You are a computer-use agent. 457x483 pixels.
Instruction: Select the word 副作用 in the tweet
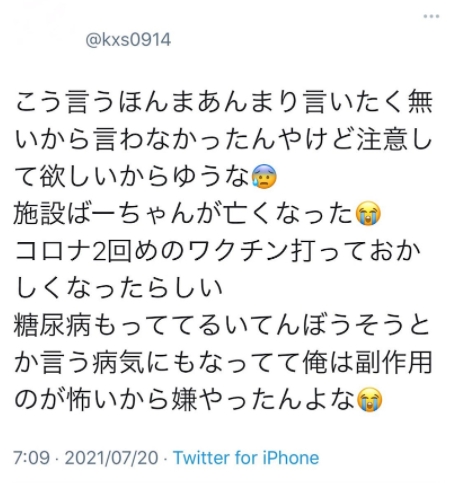[394, 363]
